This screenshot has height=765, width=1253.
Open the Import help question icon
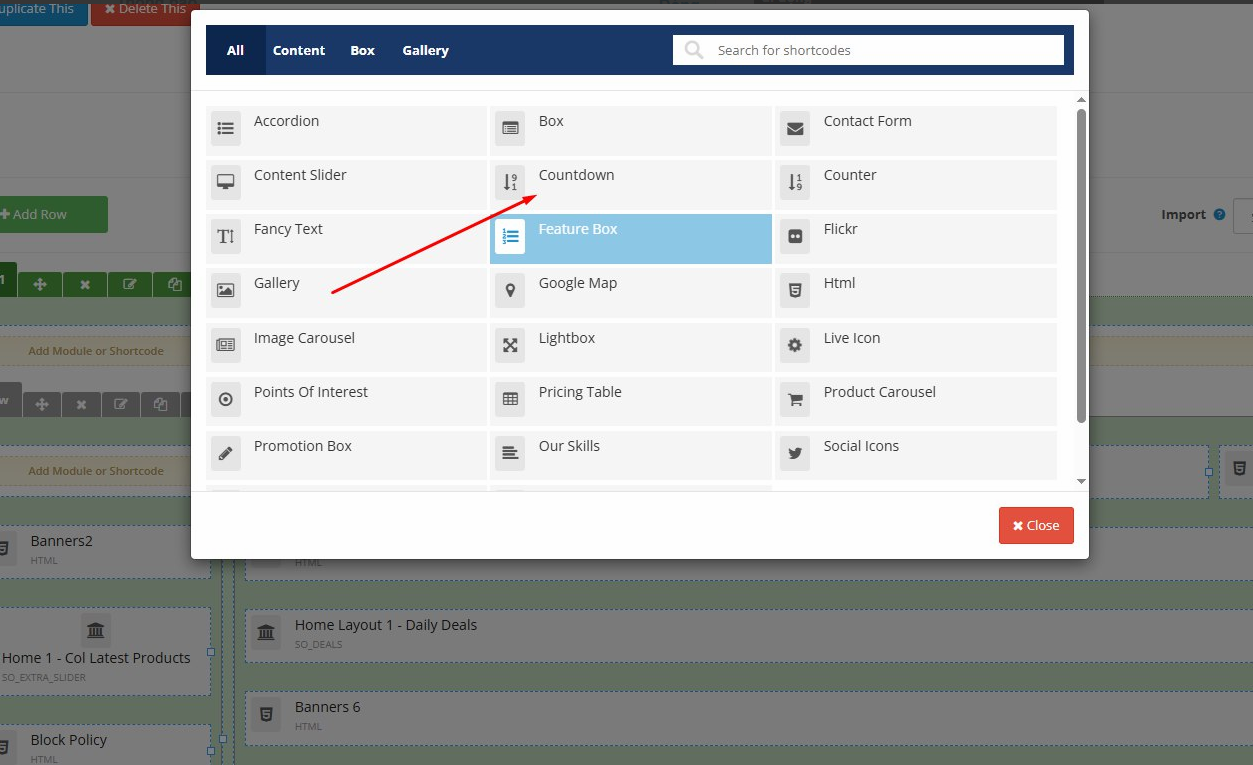[1219, 215]
